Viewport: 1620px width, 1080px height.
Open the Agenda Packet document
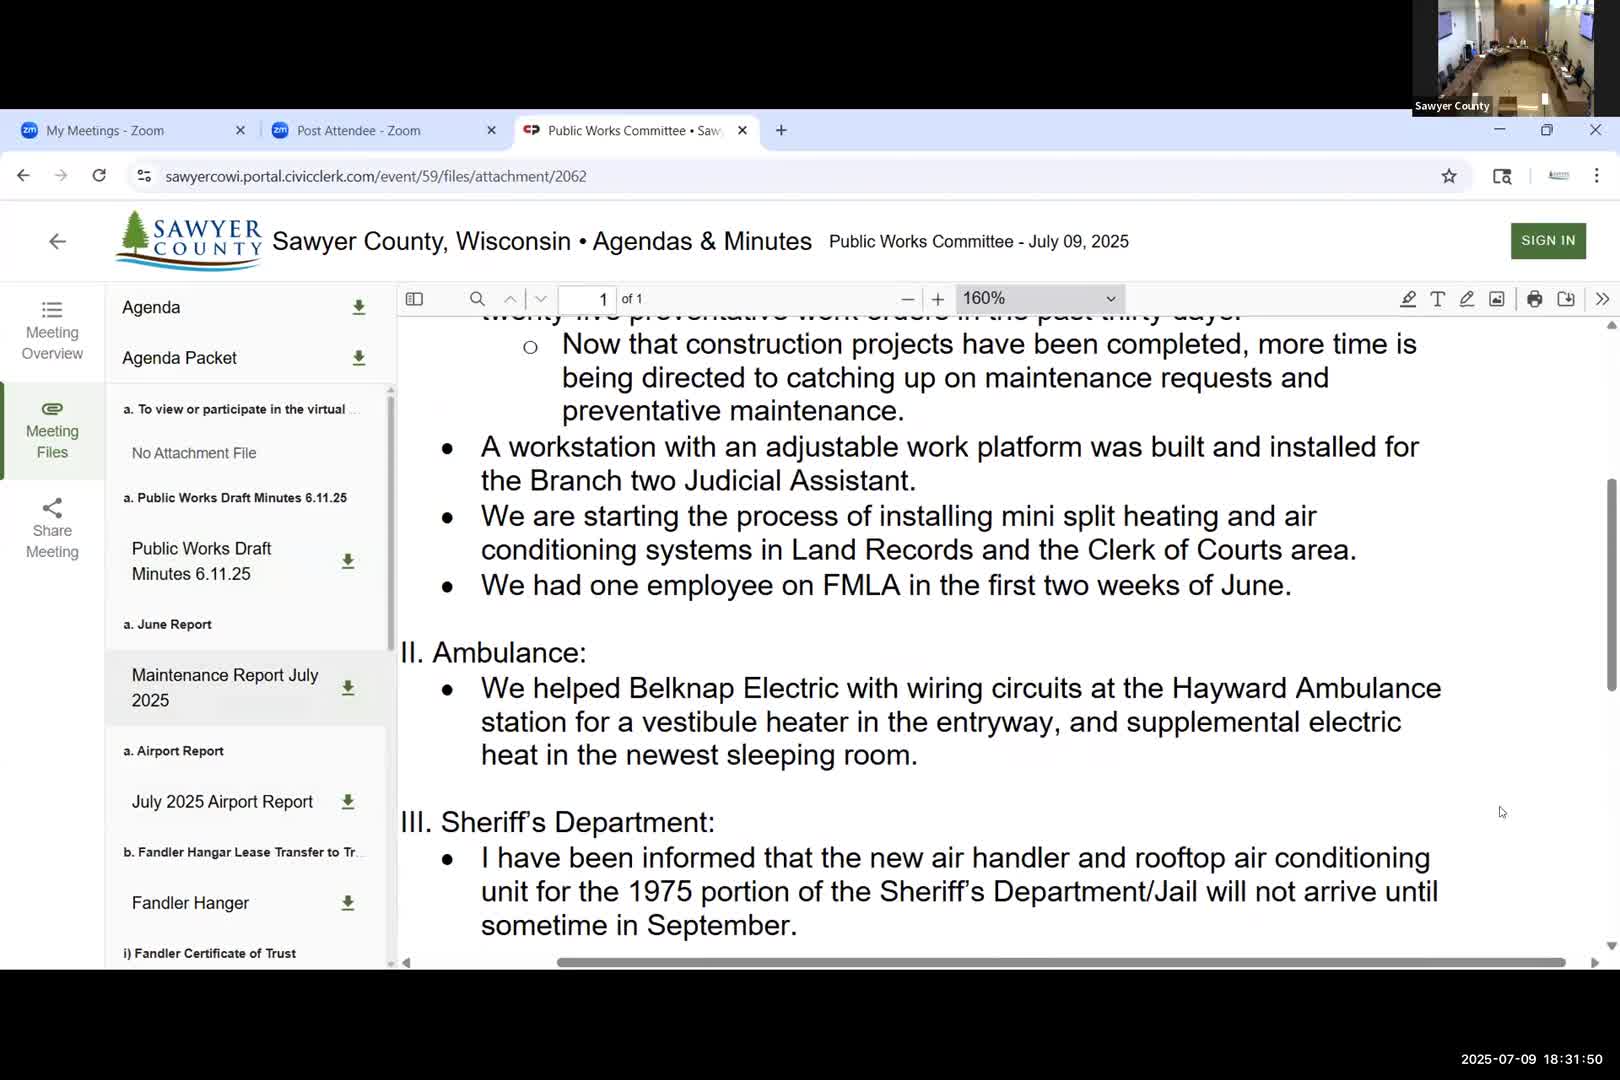tap(180, 358)
